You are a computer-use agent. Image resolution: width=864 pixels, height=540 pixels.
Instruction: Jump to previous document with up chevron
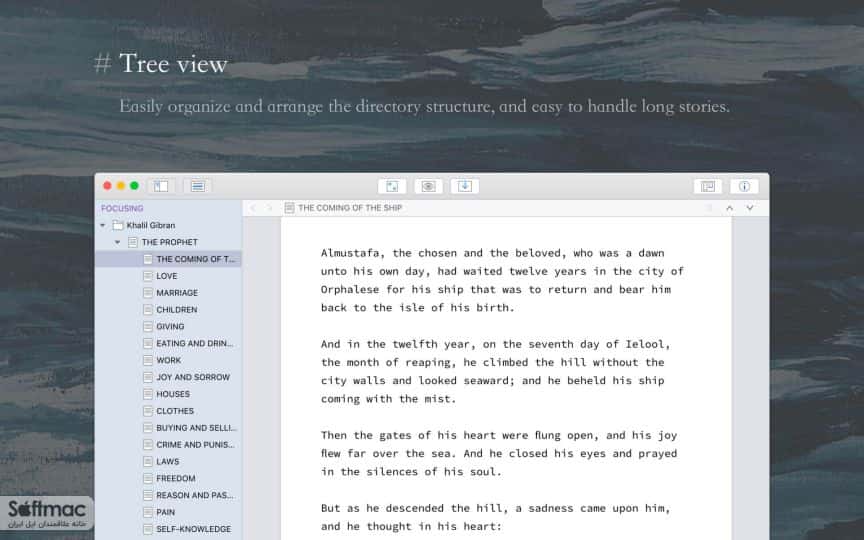(730, 208)
